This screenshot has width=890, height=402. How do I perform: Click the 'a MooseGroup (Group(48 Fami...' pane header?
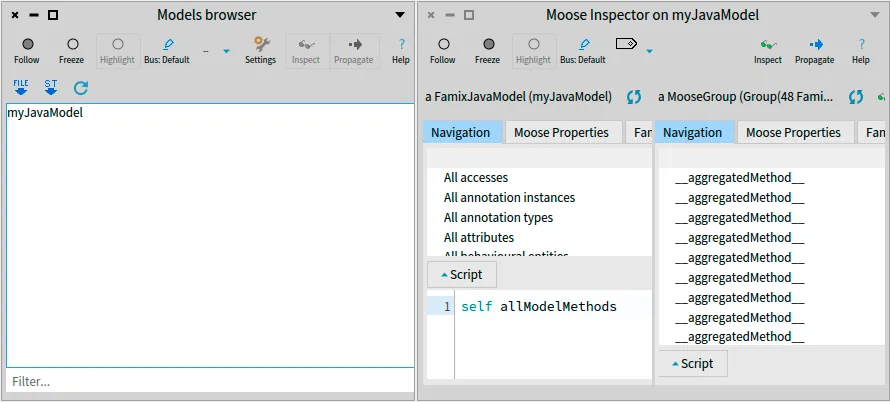pyautogui.click(x=746, y=97)
